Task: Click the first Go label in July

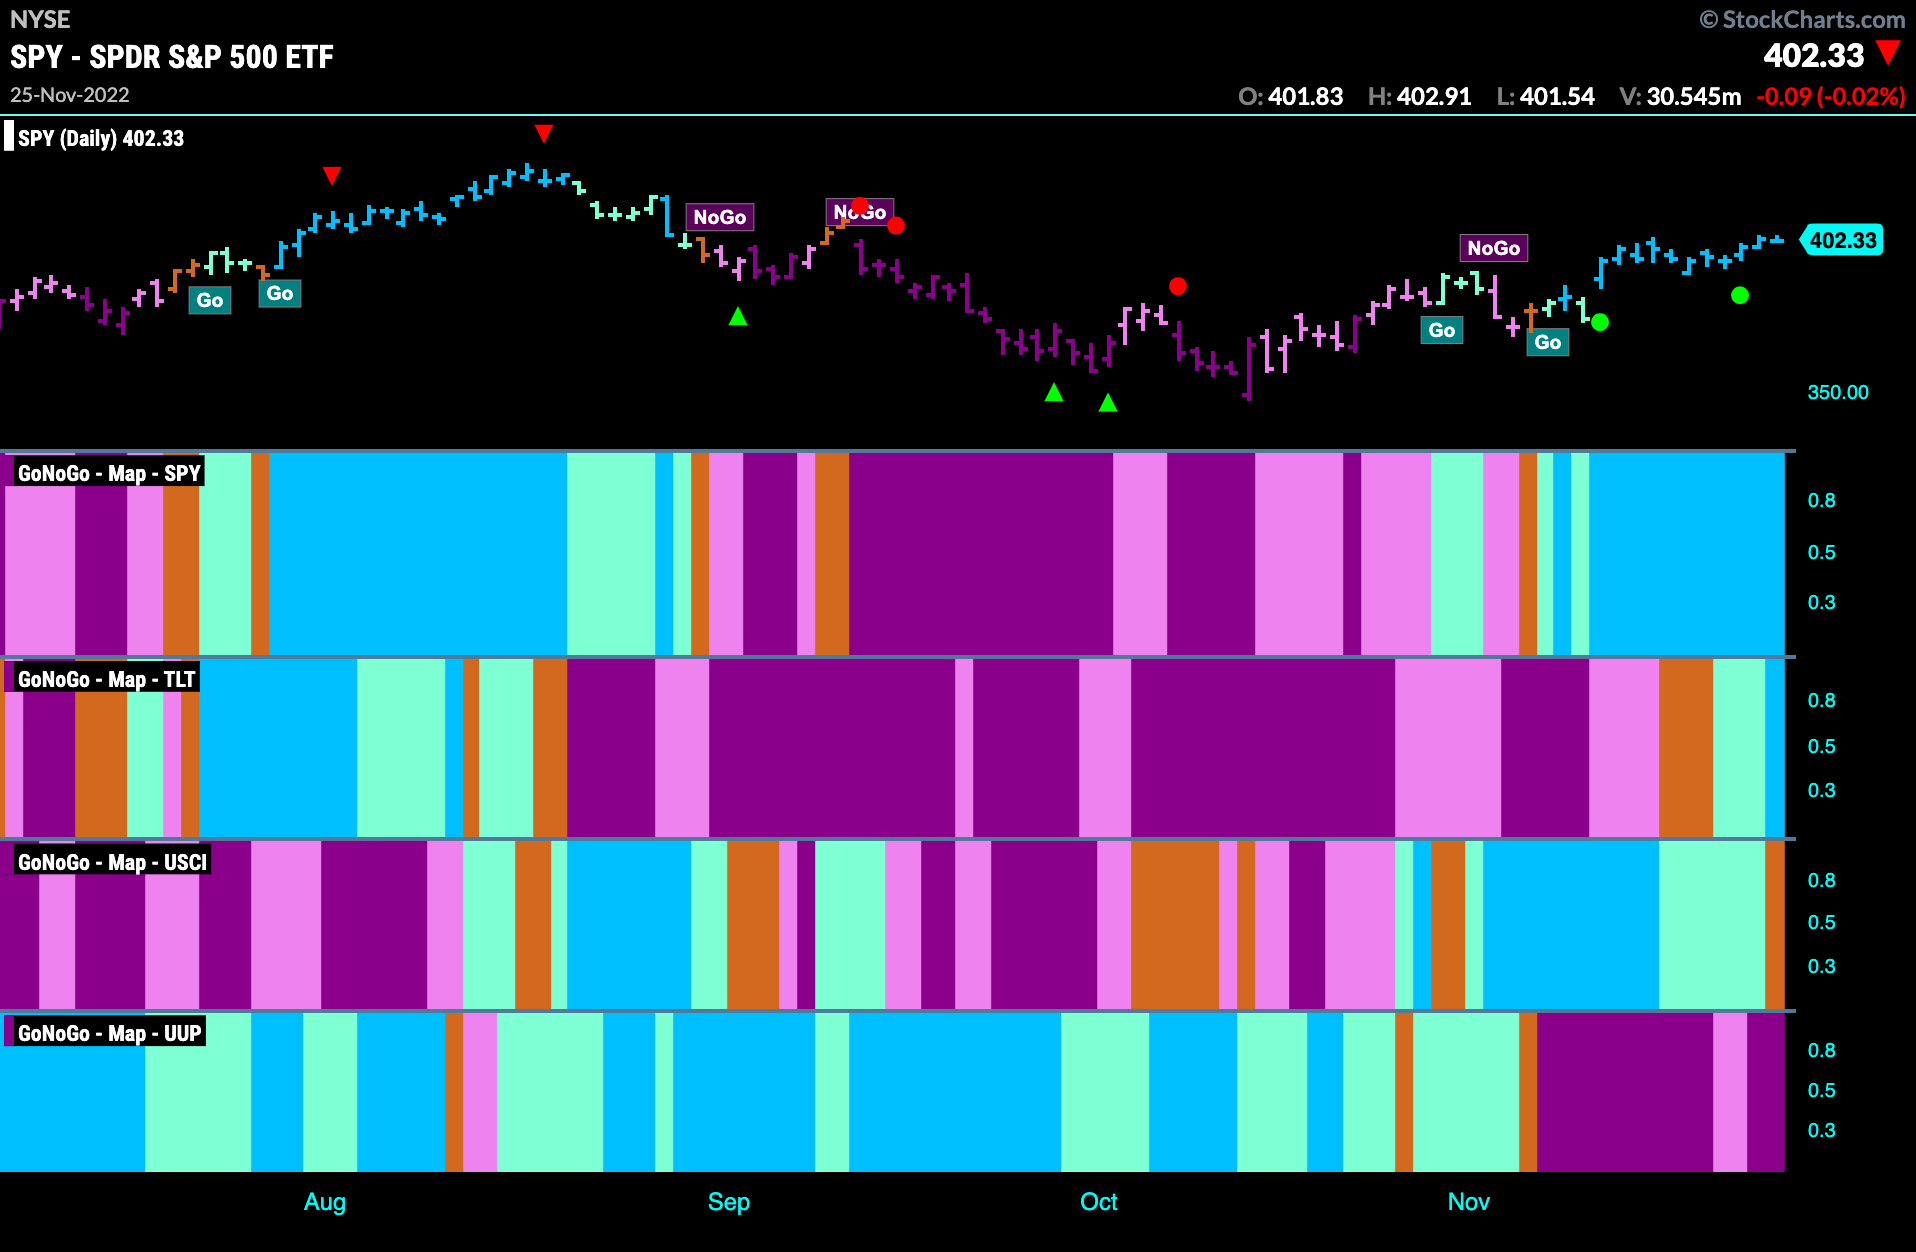Action: pyautogui.click(x=210, y=300)
